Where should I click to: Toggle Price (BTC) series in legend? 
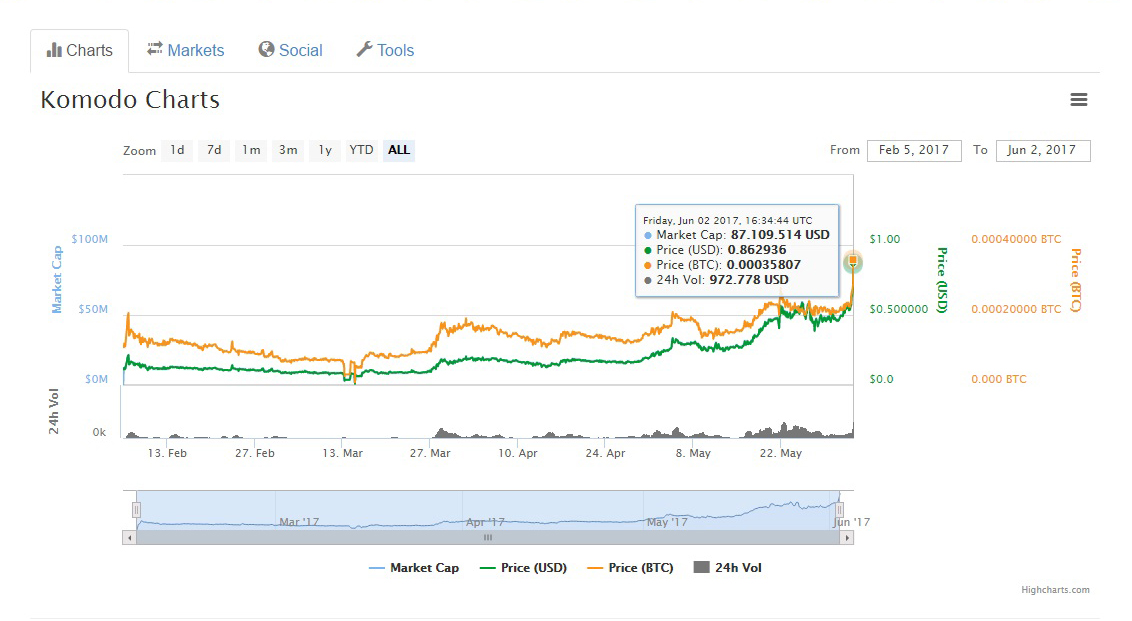click(x=630, y=568)
